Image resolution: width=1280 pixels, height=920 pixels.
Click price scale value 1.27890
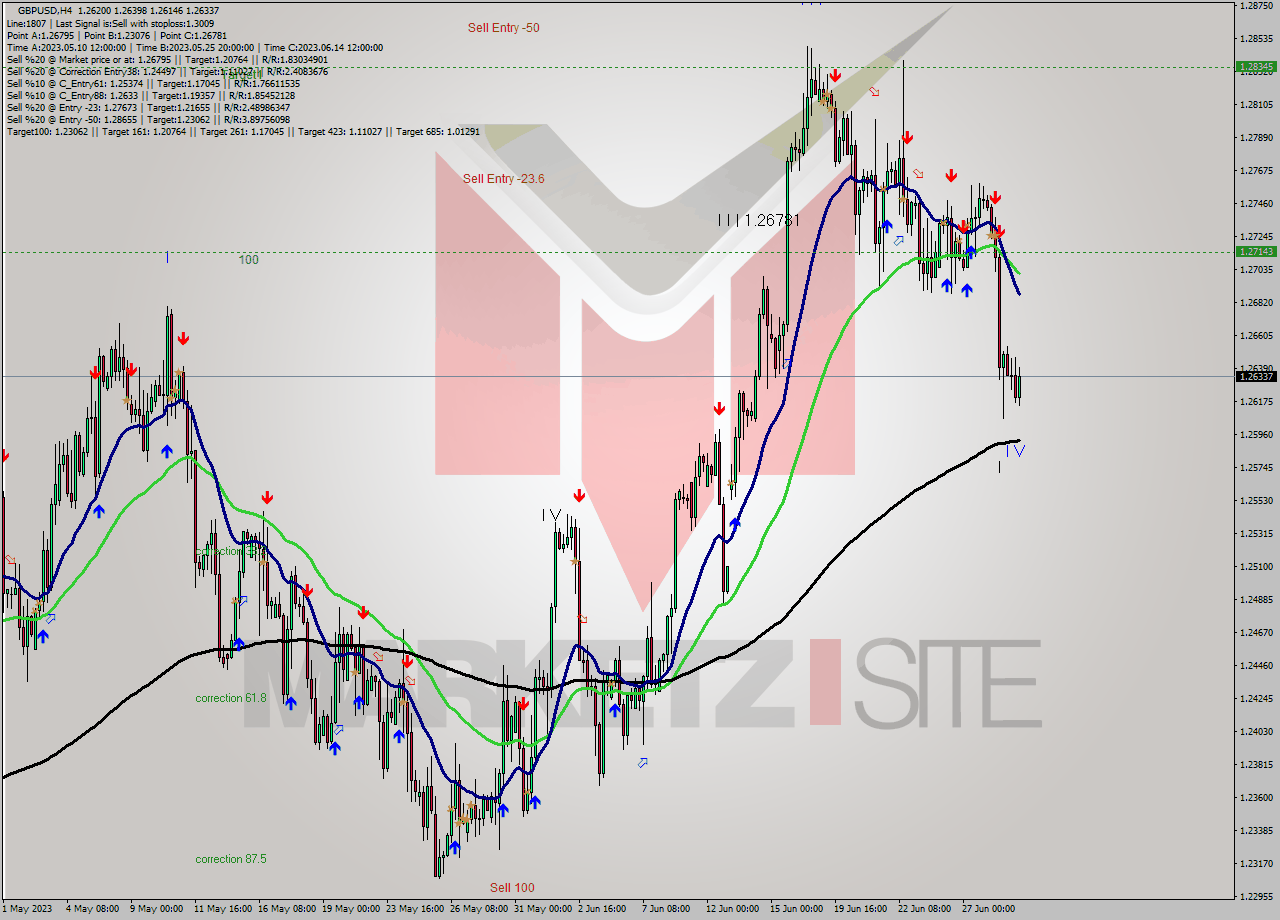pyautogui.click(x=1256, y=138)
